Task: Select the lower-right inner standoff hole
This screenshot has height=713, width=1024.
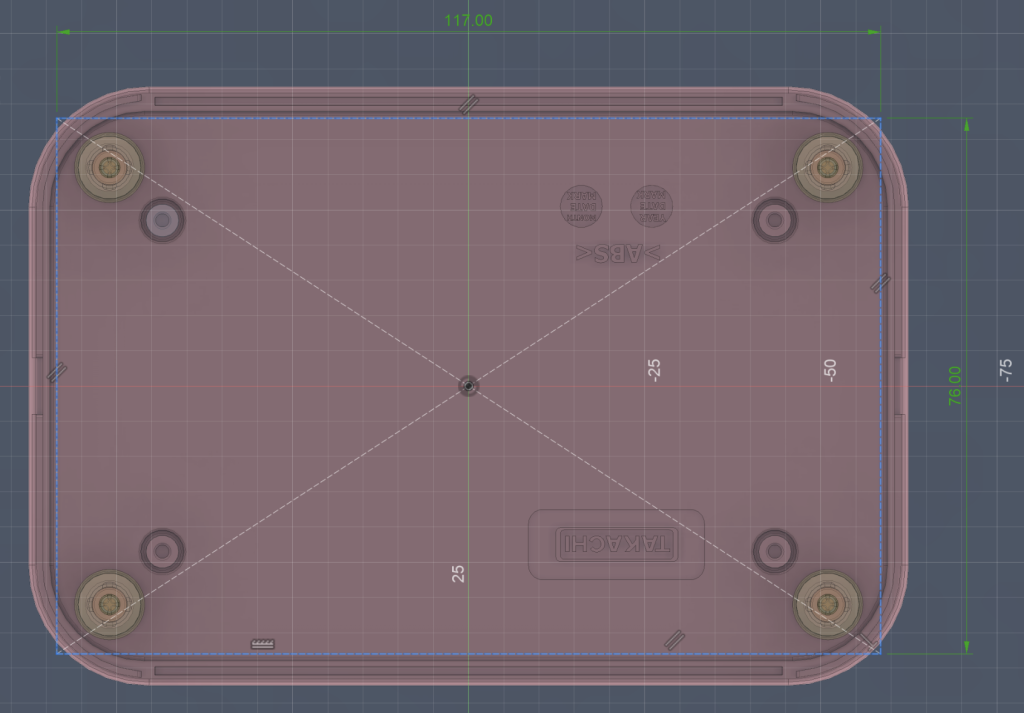Action: [775, 551]
